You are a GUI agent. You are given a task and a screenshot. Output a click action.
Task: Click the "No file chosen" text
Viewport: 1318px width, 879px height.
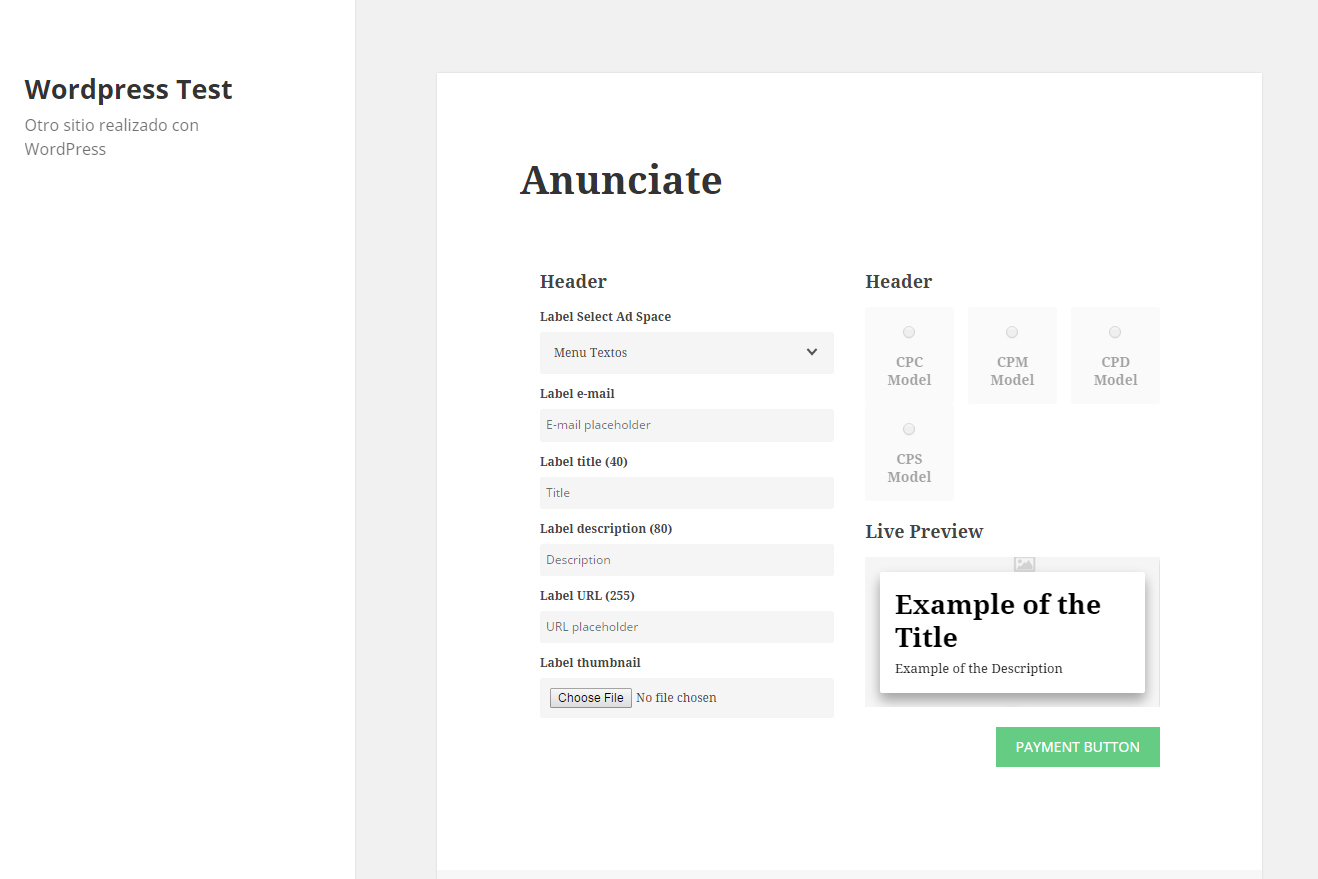coord(676,698)
